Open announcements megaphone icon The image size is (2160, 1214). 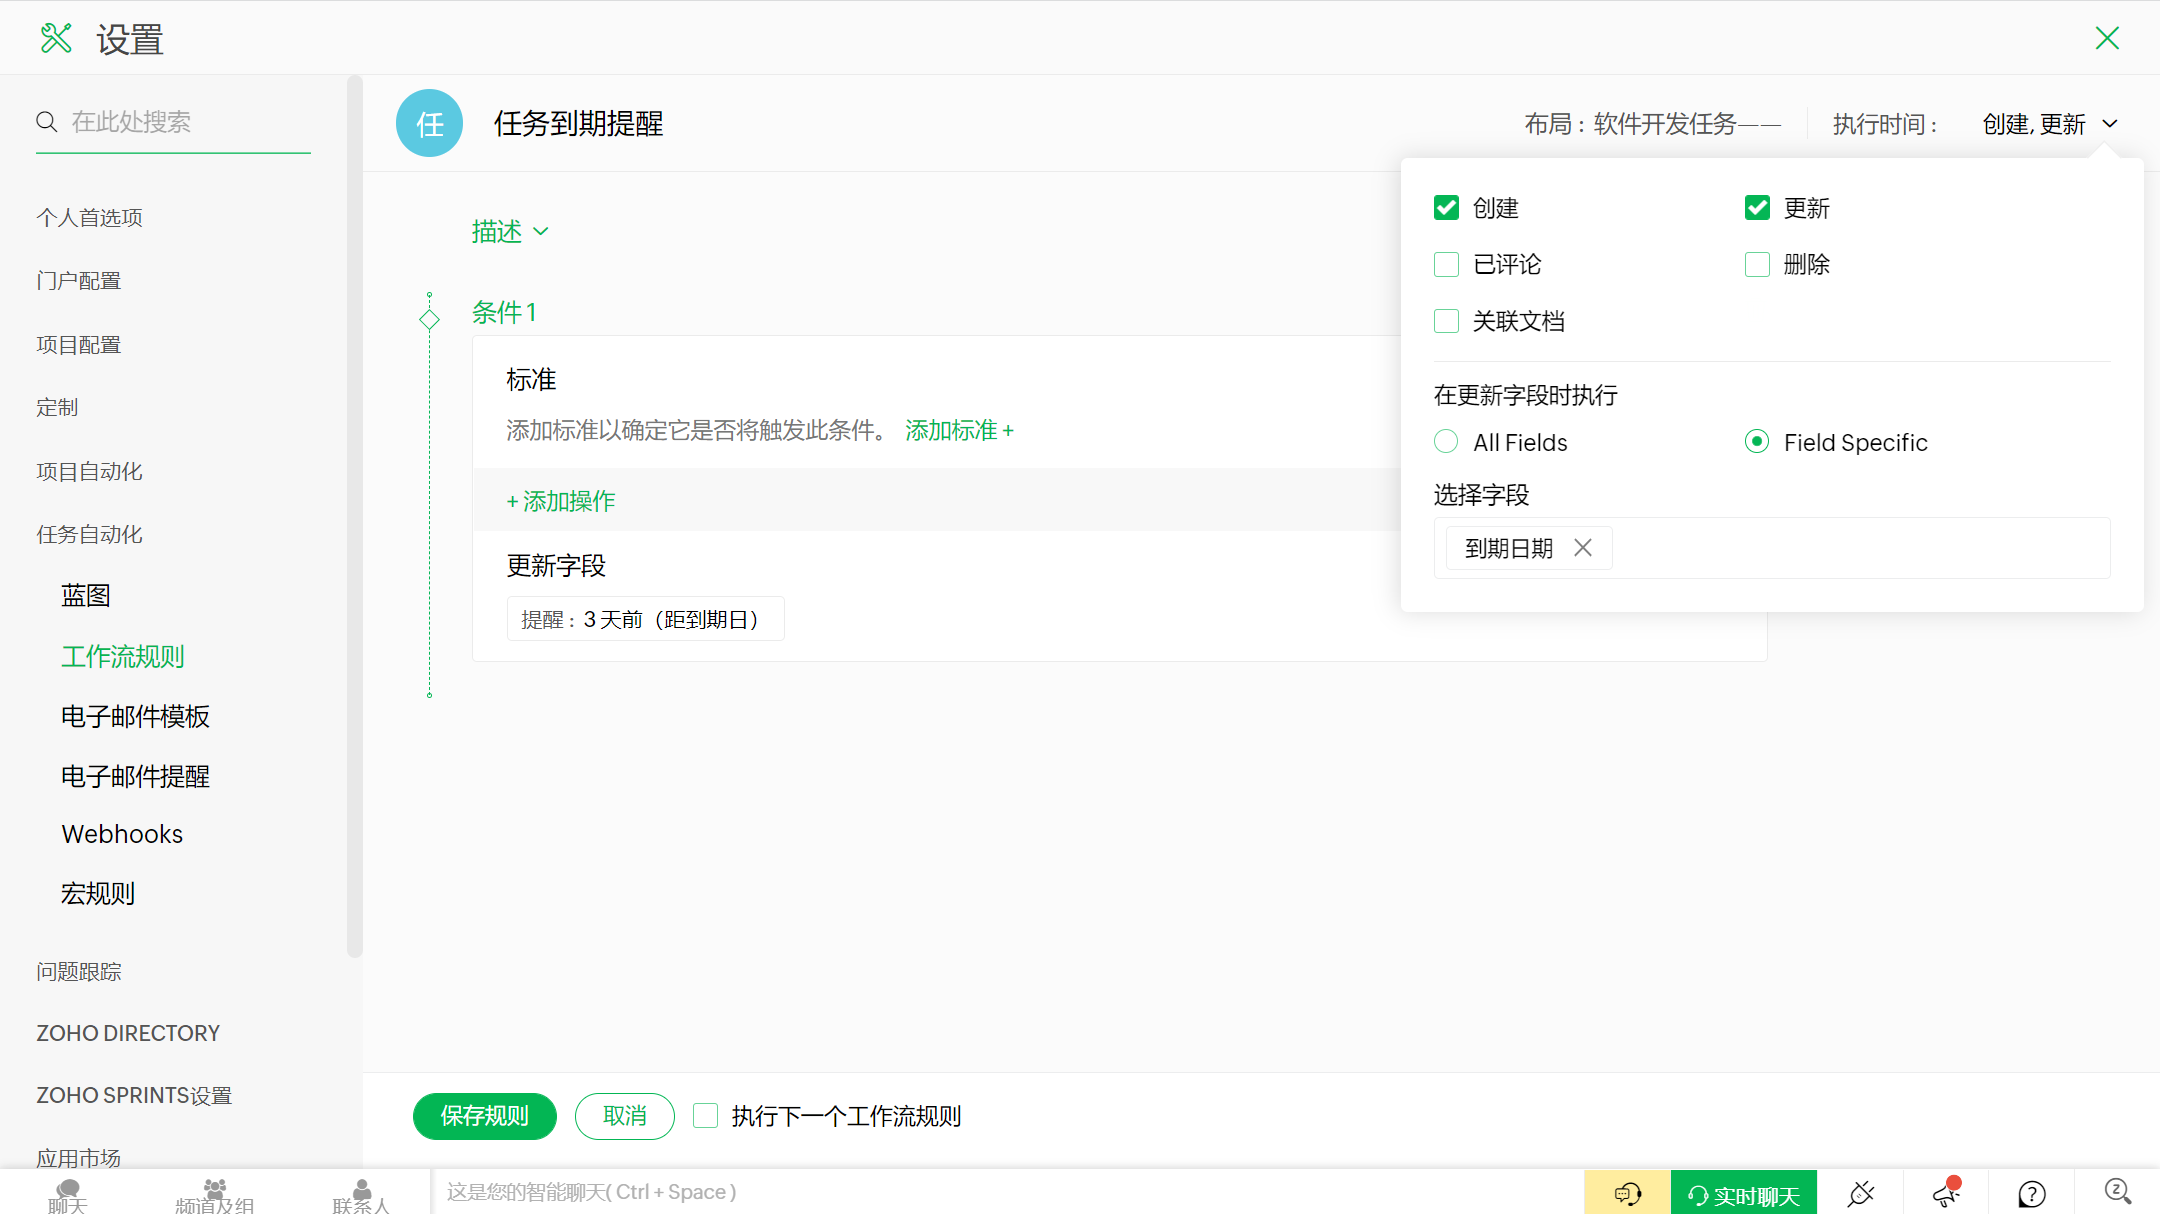[1946, 1193]
